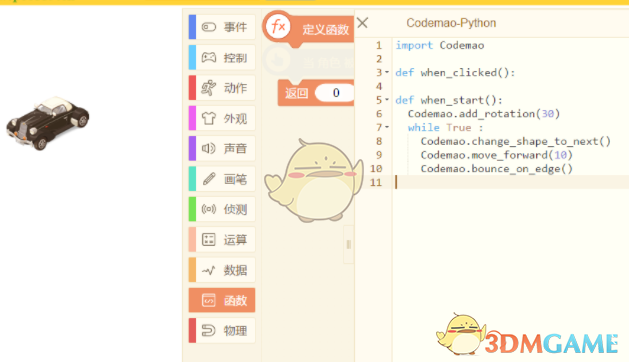
Task: Click the Codemao.change_shape_to_next() line
Action: (515, 141)
